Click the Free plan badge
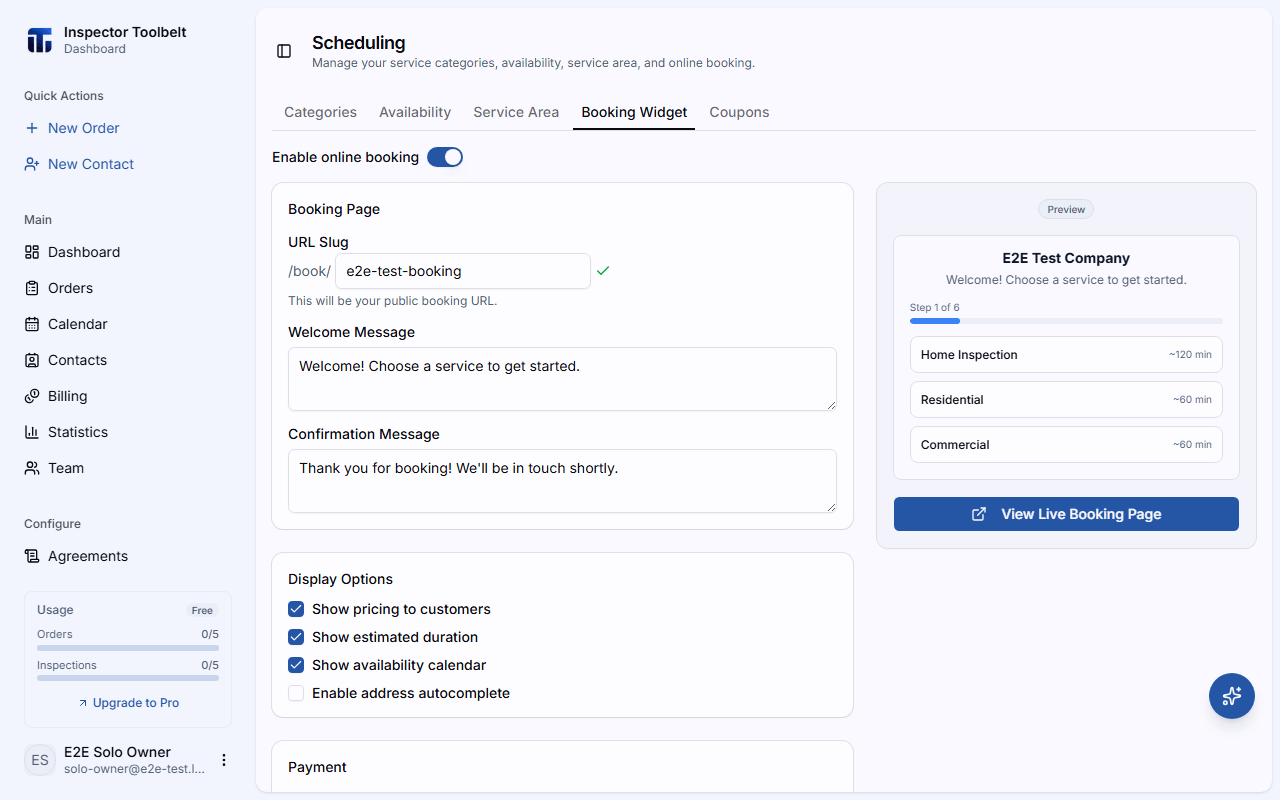The width and height of the screenshot is (1280, 800). pos(202,611)
